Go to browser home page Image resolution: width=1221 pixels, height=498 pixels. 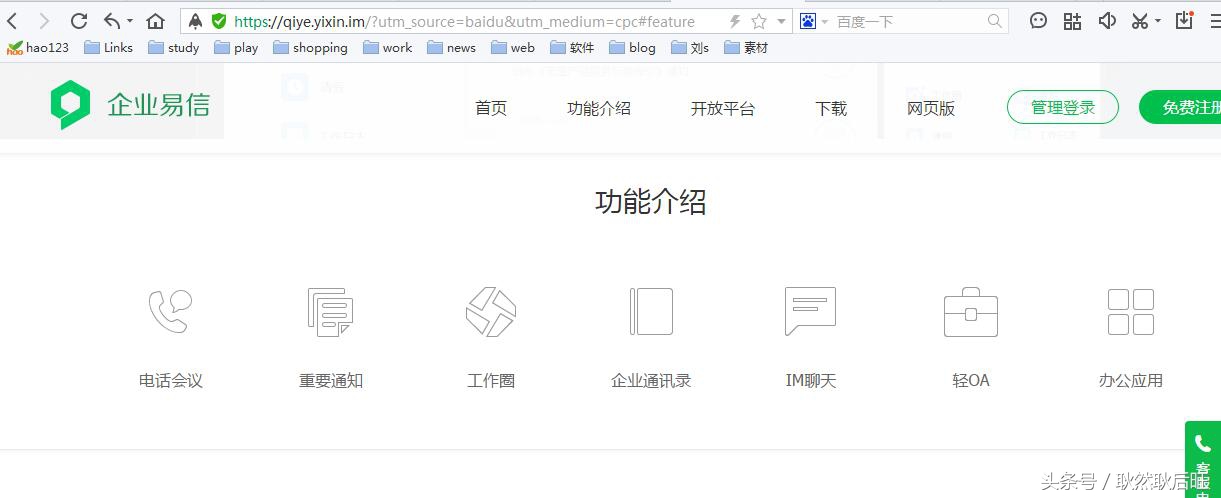(x=155, y=21)
